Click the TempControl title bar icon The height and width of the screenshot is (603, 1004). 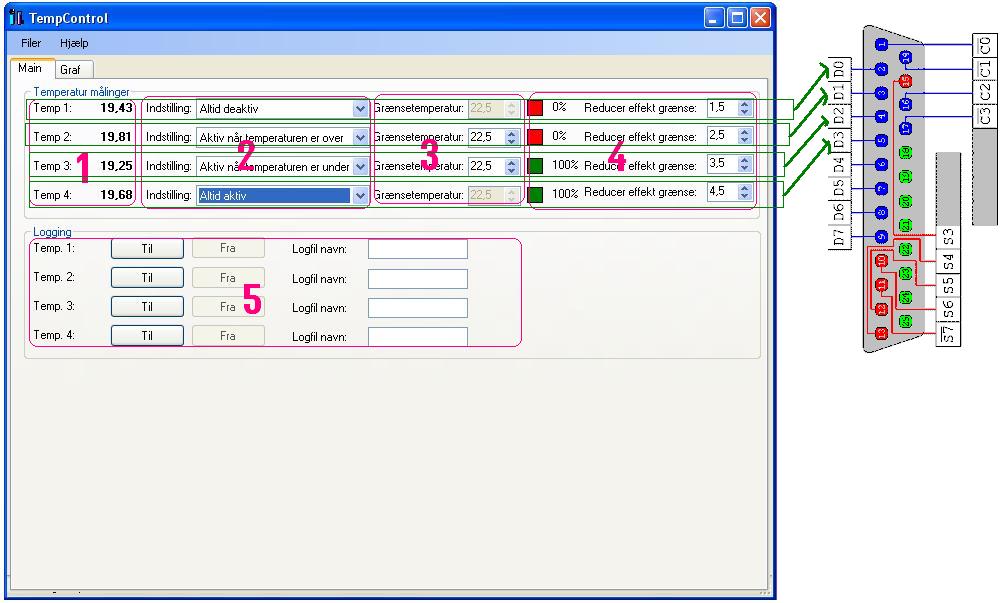click(17, 17)
